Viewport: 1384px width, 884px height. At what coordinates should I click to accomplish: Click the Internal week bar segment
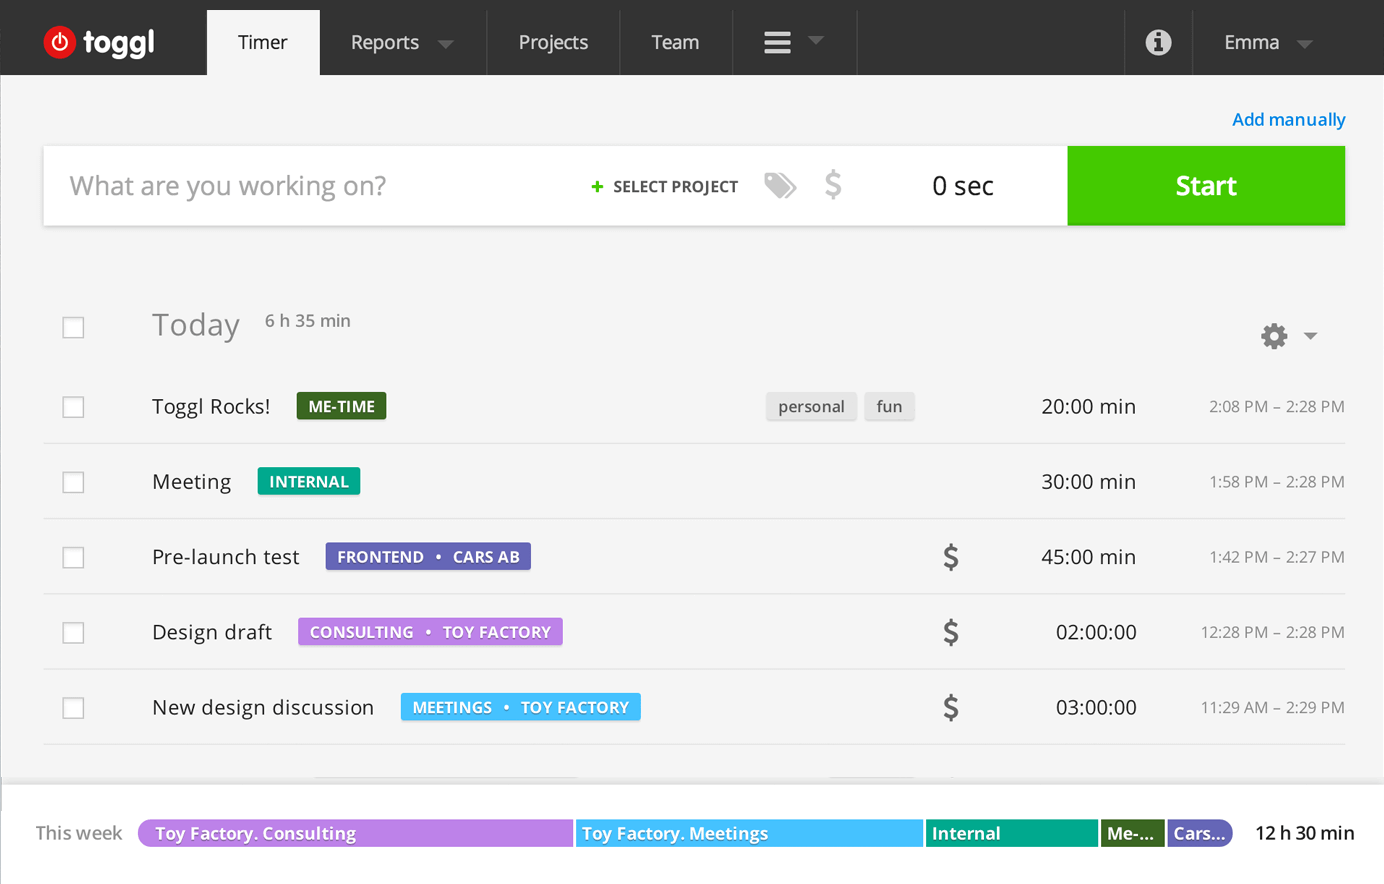(1012, 833)
